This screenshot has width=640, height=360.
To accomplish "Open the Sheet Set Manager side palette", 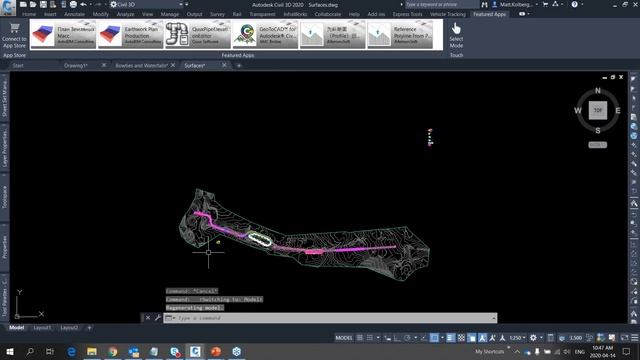I will (4, 98).
